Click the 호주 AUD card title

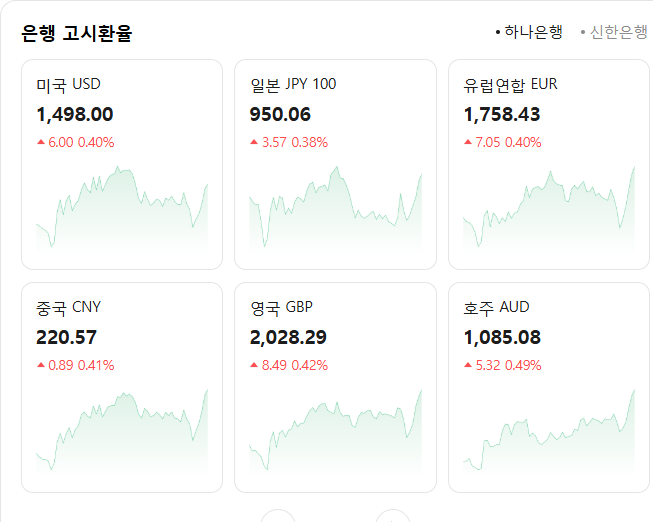point(496,308)
